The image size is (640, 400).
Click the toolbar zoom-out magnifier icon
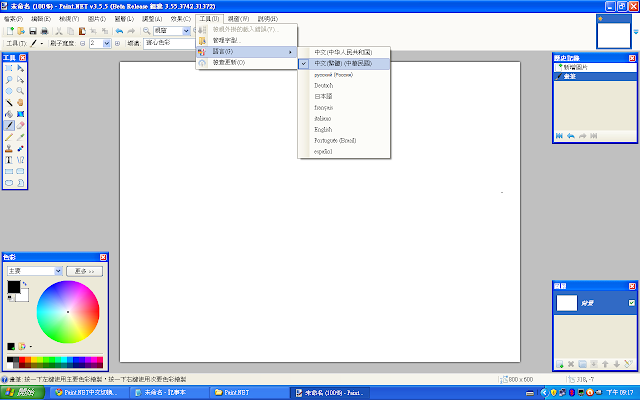click(147, 31)
